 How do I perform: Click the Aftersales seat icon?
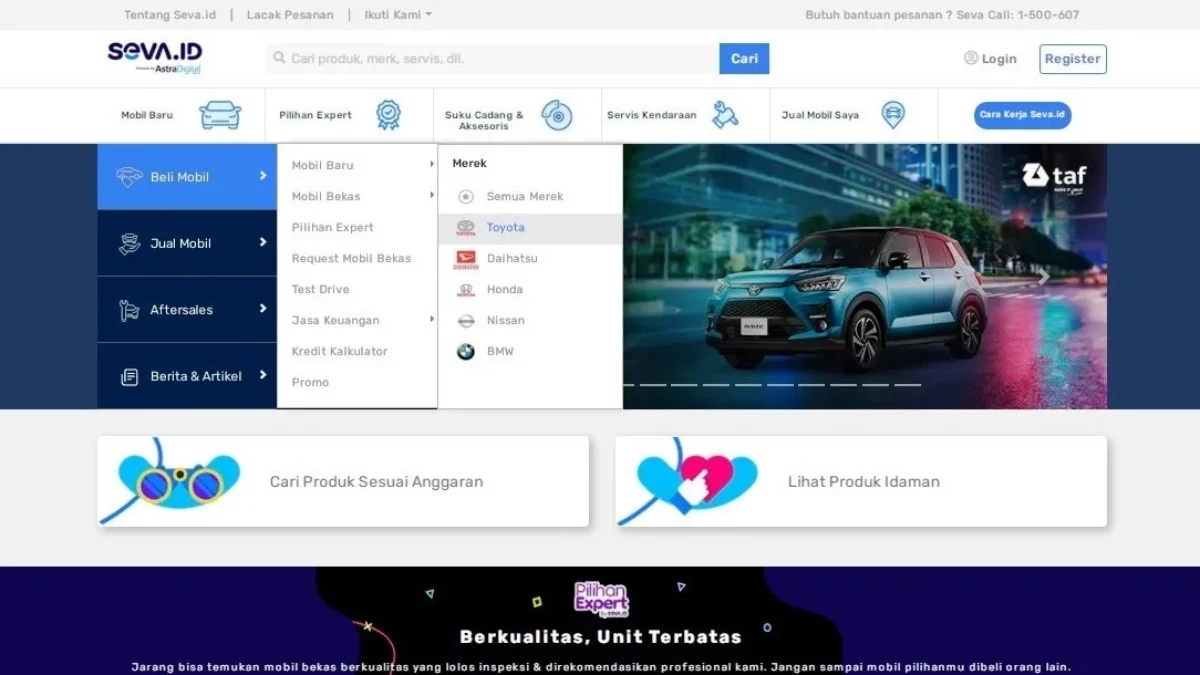[x=129, y=310]
